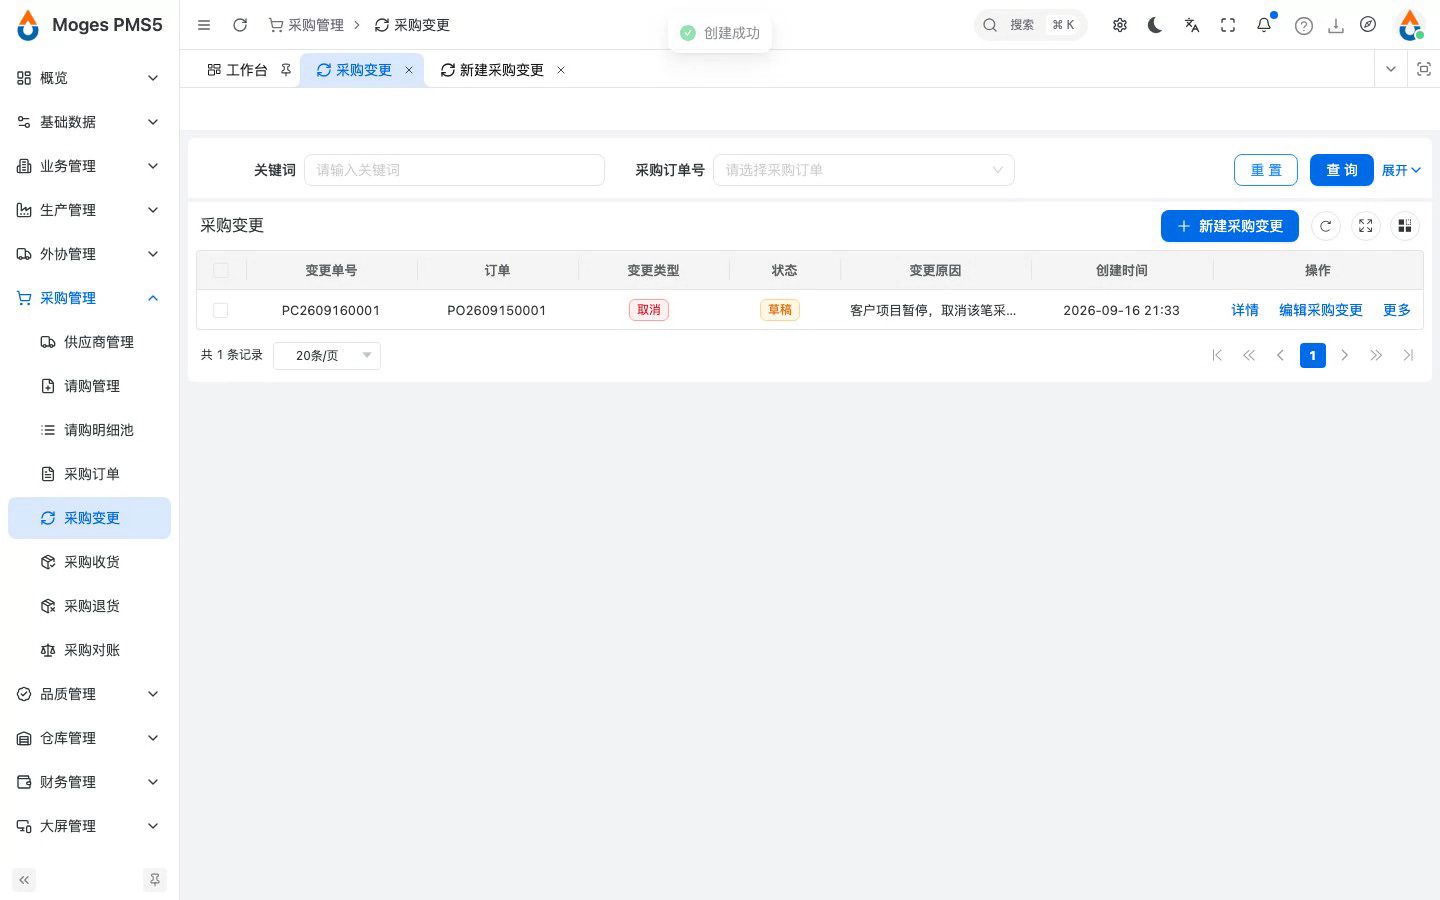1440x900 pixels.
Task: Open the compass guide icon
Action: 1368,25
